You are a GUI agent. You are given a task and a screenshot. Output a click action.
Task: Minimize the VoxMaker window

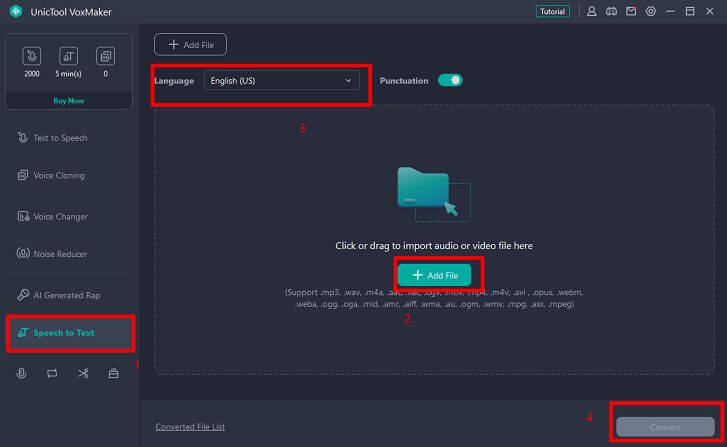click(670, 11)
